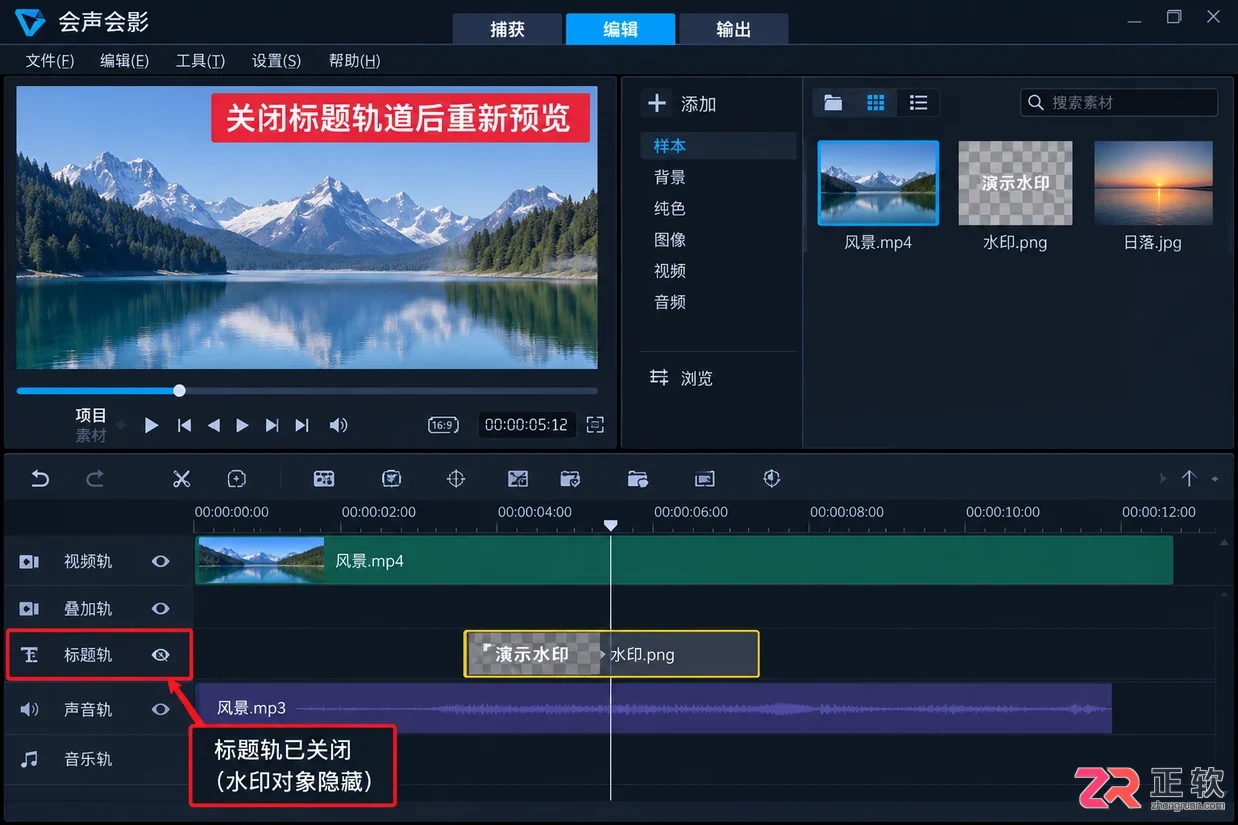Redo using the timeline toolbar arrow
Screen dimensions: 1238x825
click(x=95, y=479)
